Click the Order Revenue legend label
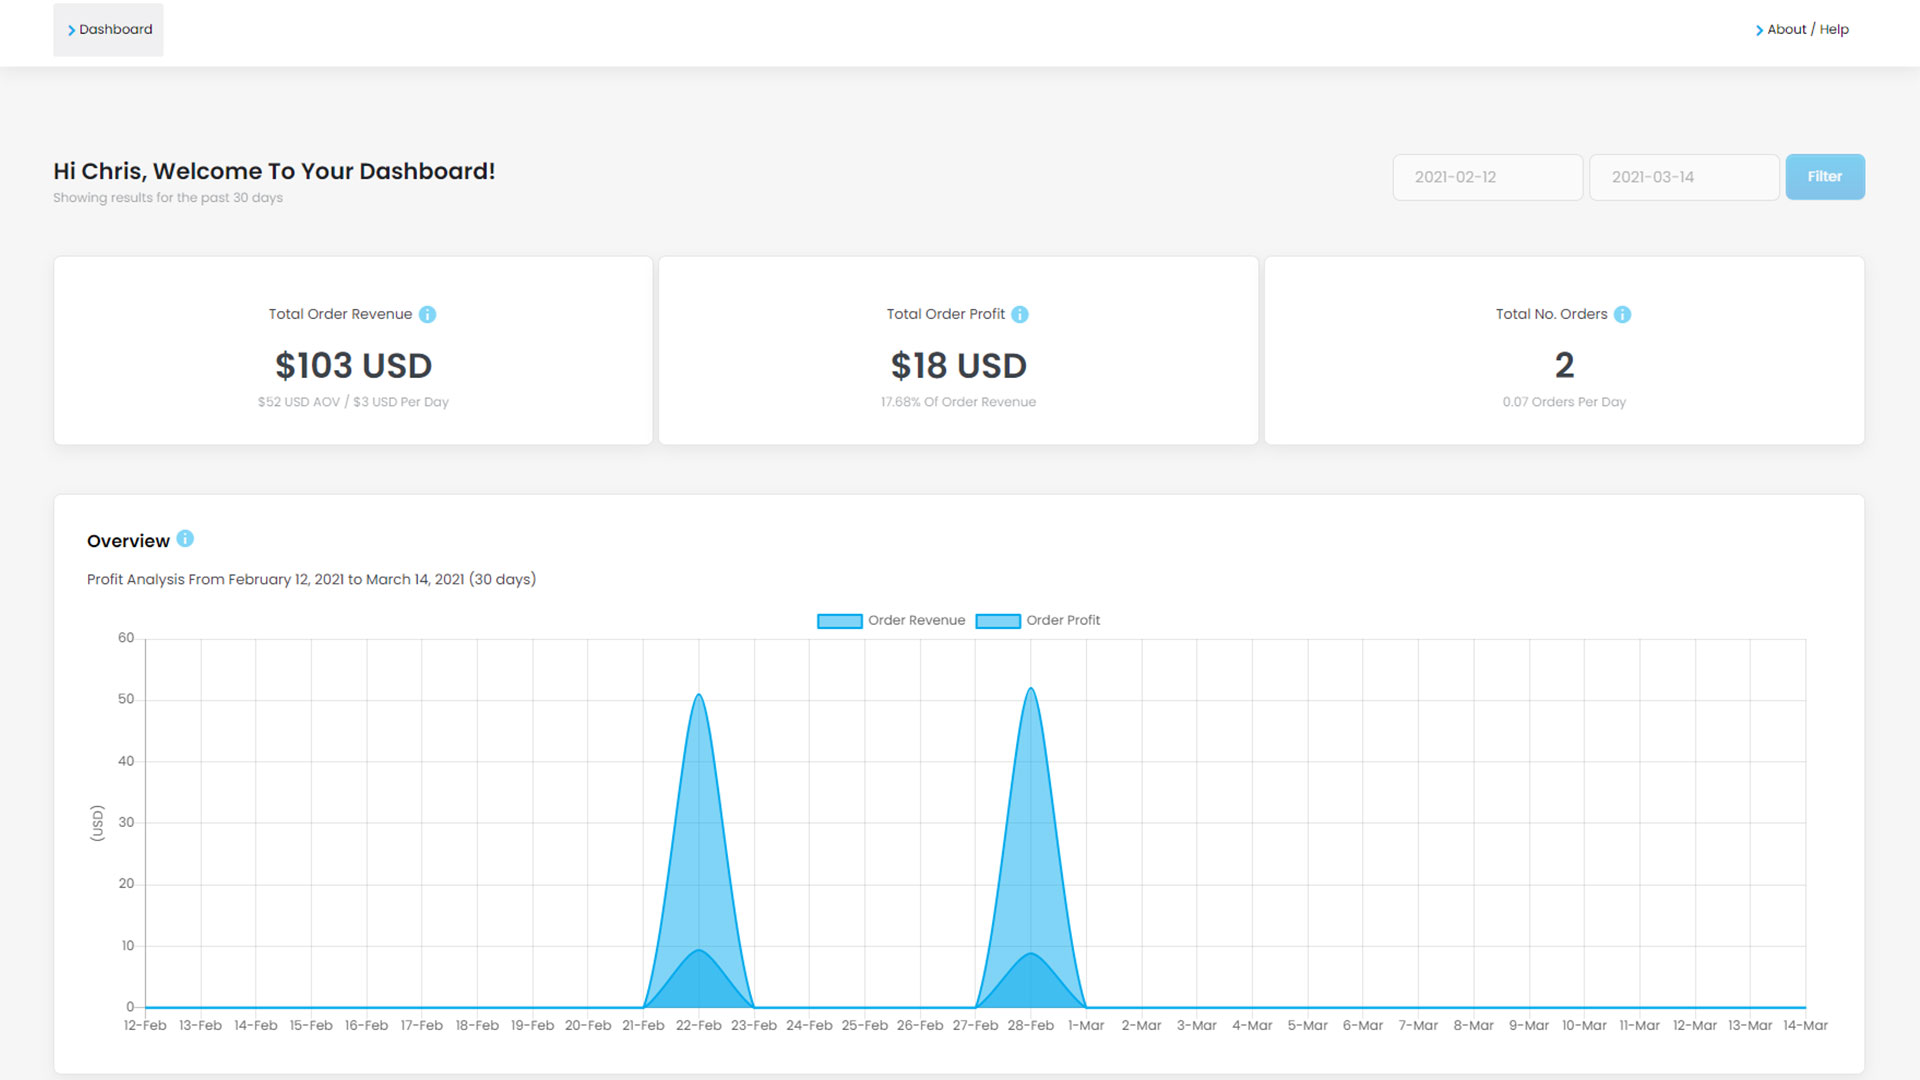 point(916,621)
